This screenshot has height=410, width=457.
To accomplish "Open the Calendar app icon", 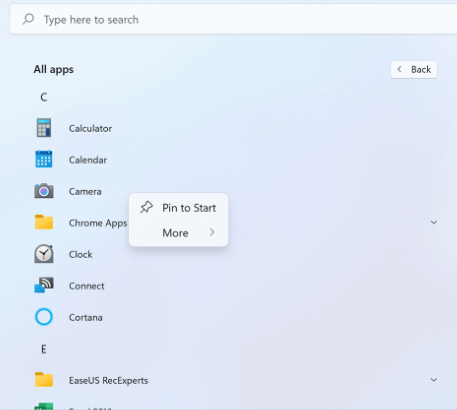I will [x=44, y=159].
